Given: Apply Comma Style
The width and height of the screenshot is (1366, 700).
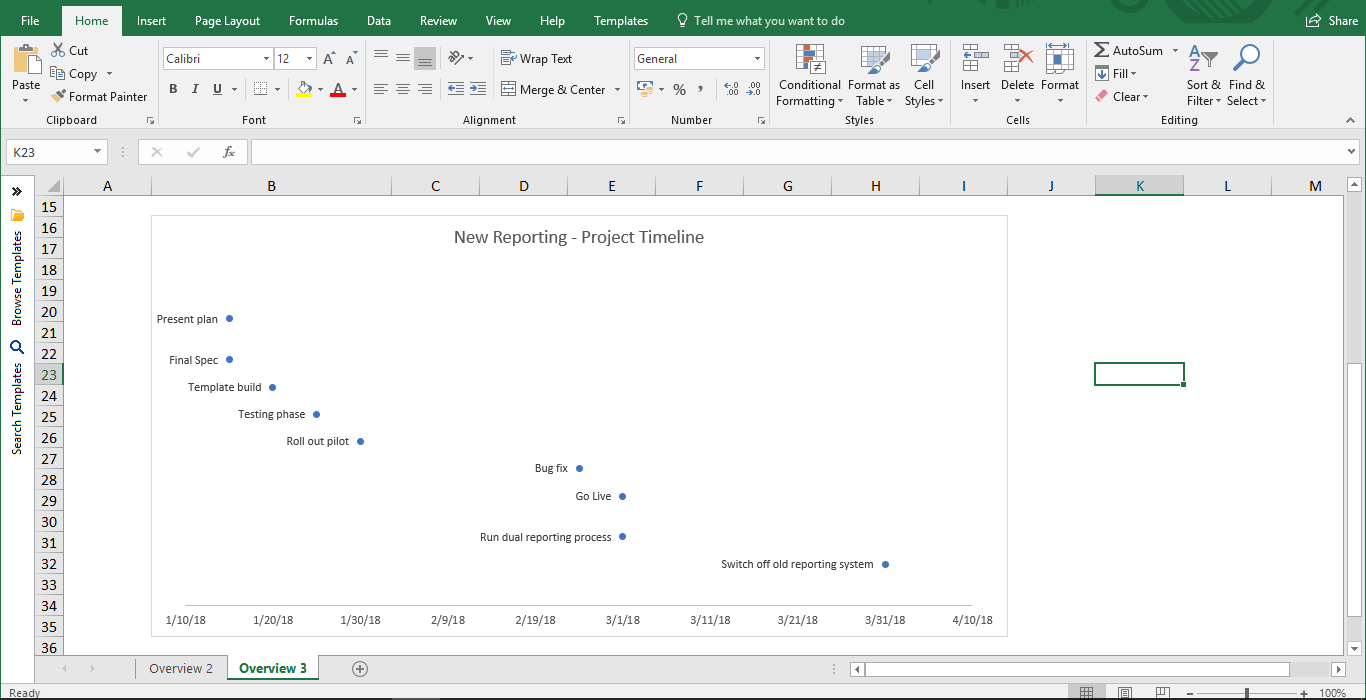Looking at the screenshot, I should click(701, 89).
